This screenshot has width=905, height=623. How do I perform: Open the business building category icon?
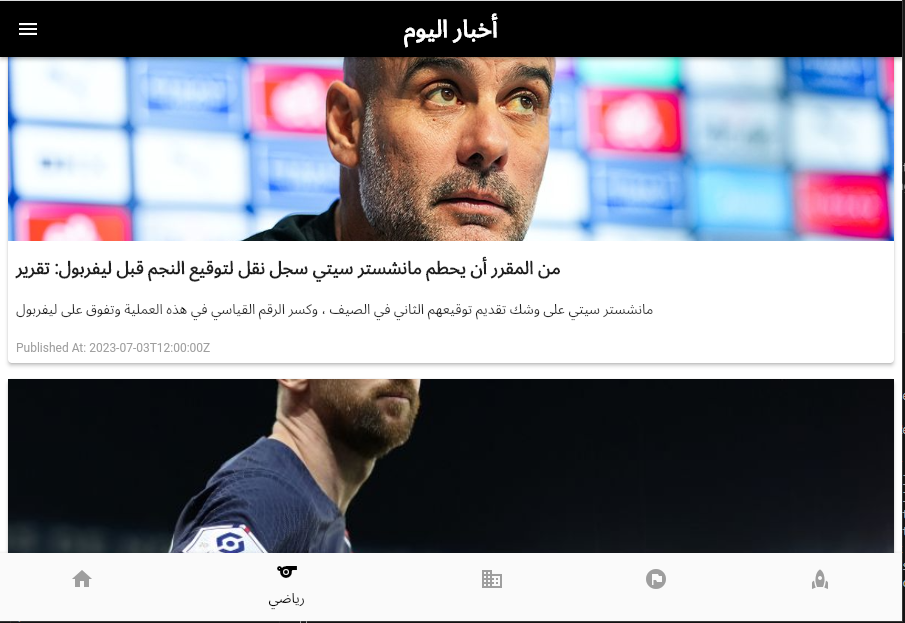click(492, 579)
